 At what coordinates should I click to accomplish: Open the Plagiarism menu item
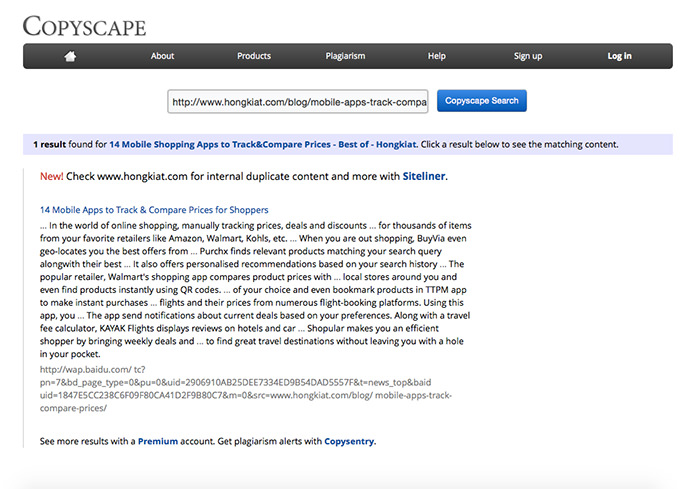(x=345, y=56)
